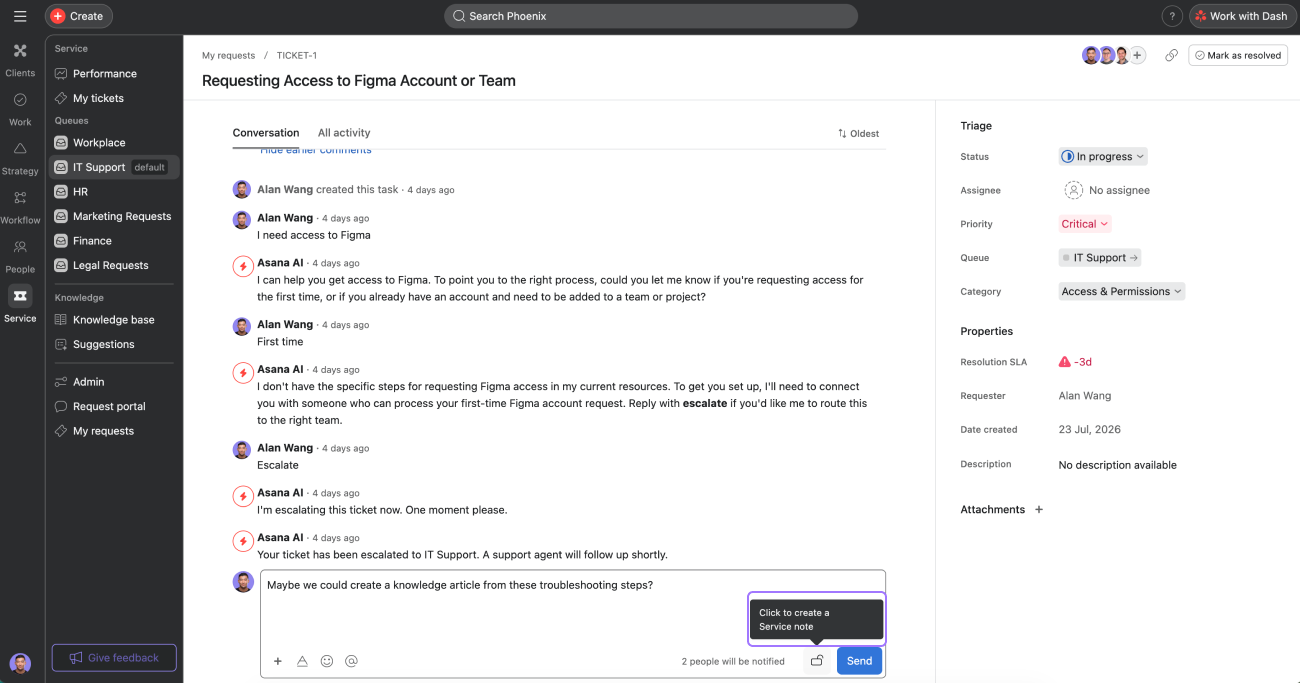
Task: Click the requester name Alan Wang
Action: click(x=1085, y=396)
